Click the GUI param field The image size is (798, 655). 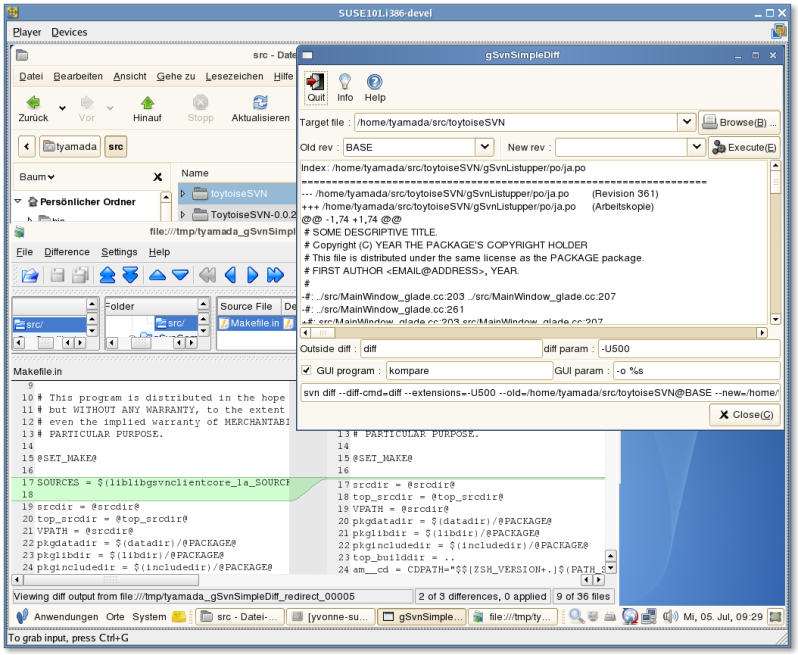(x=697, y=371)
